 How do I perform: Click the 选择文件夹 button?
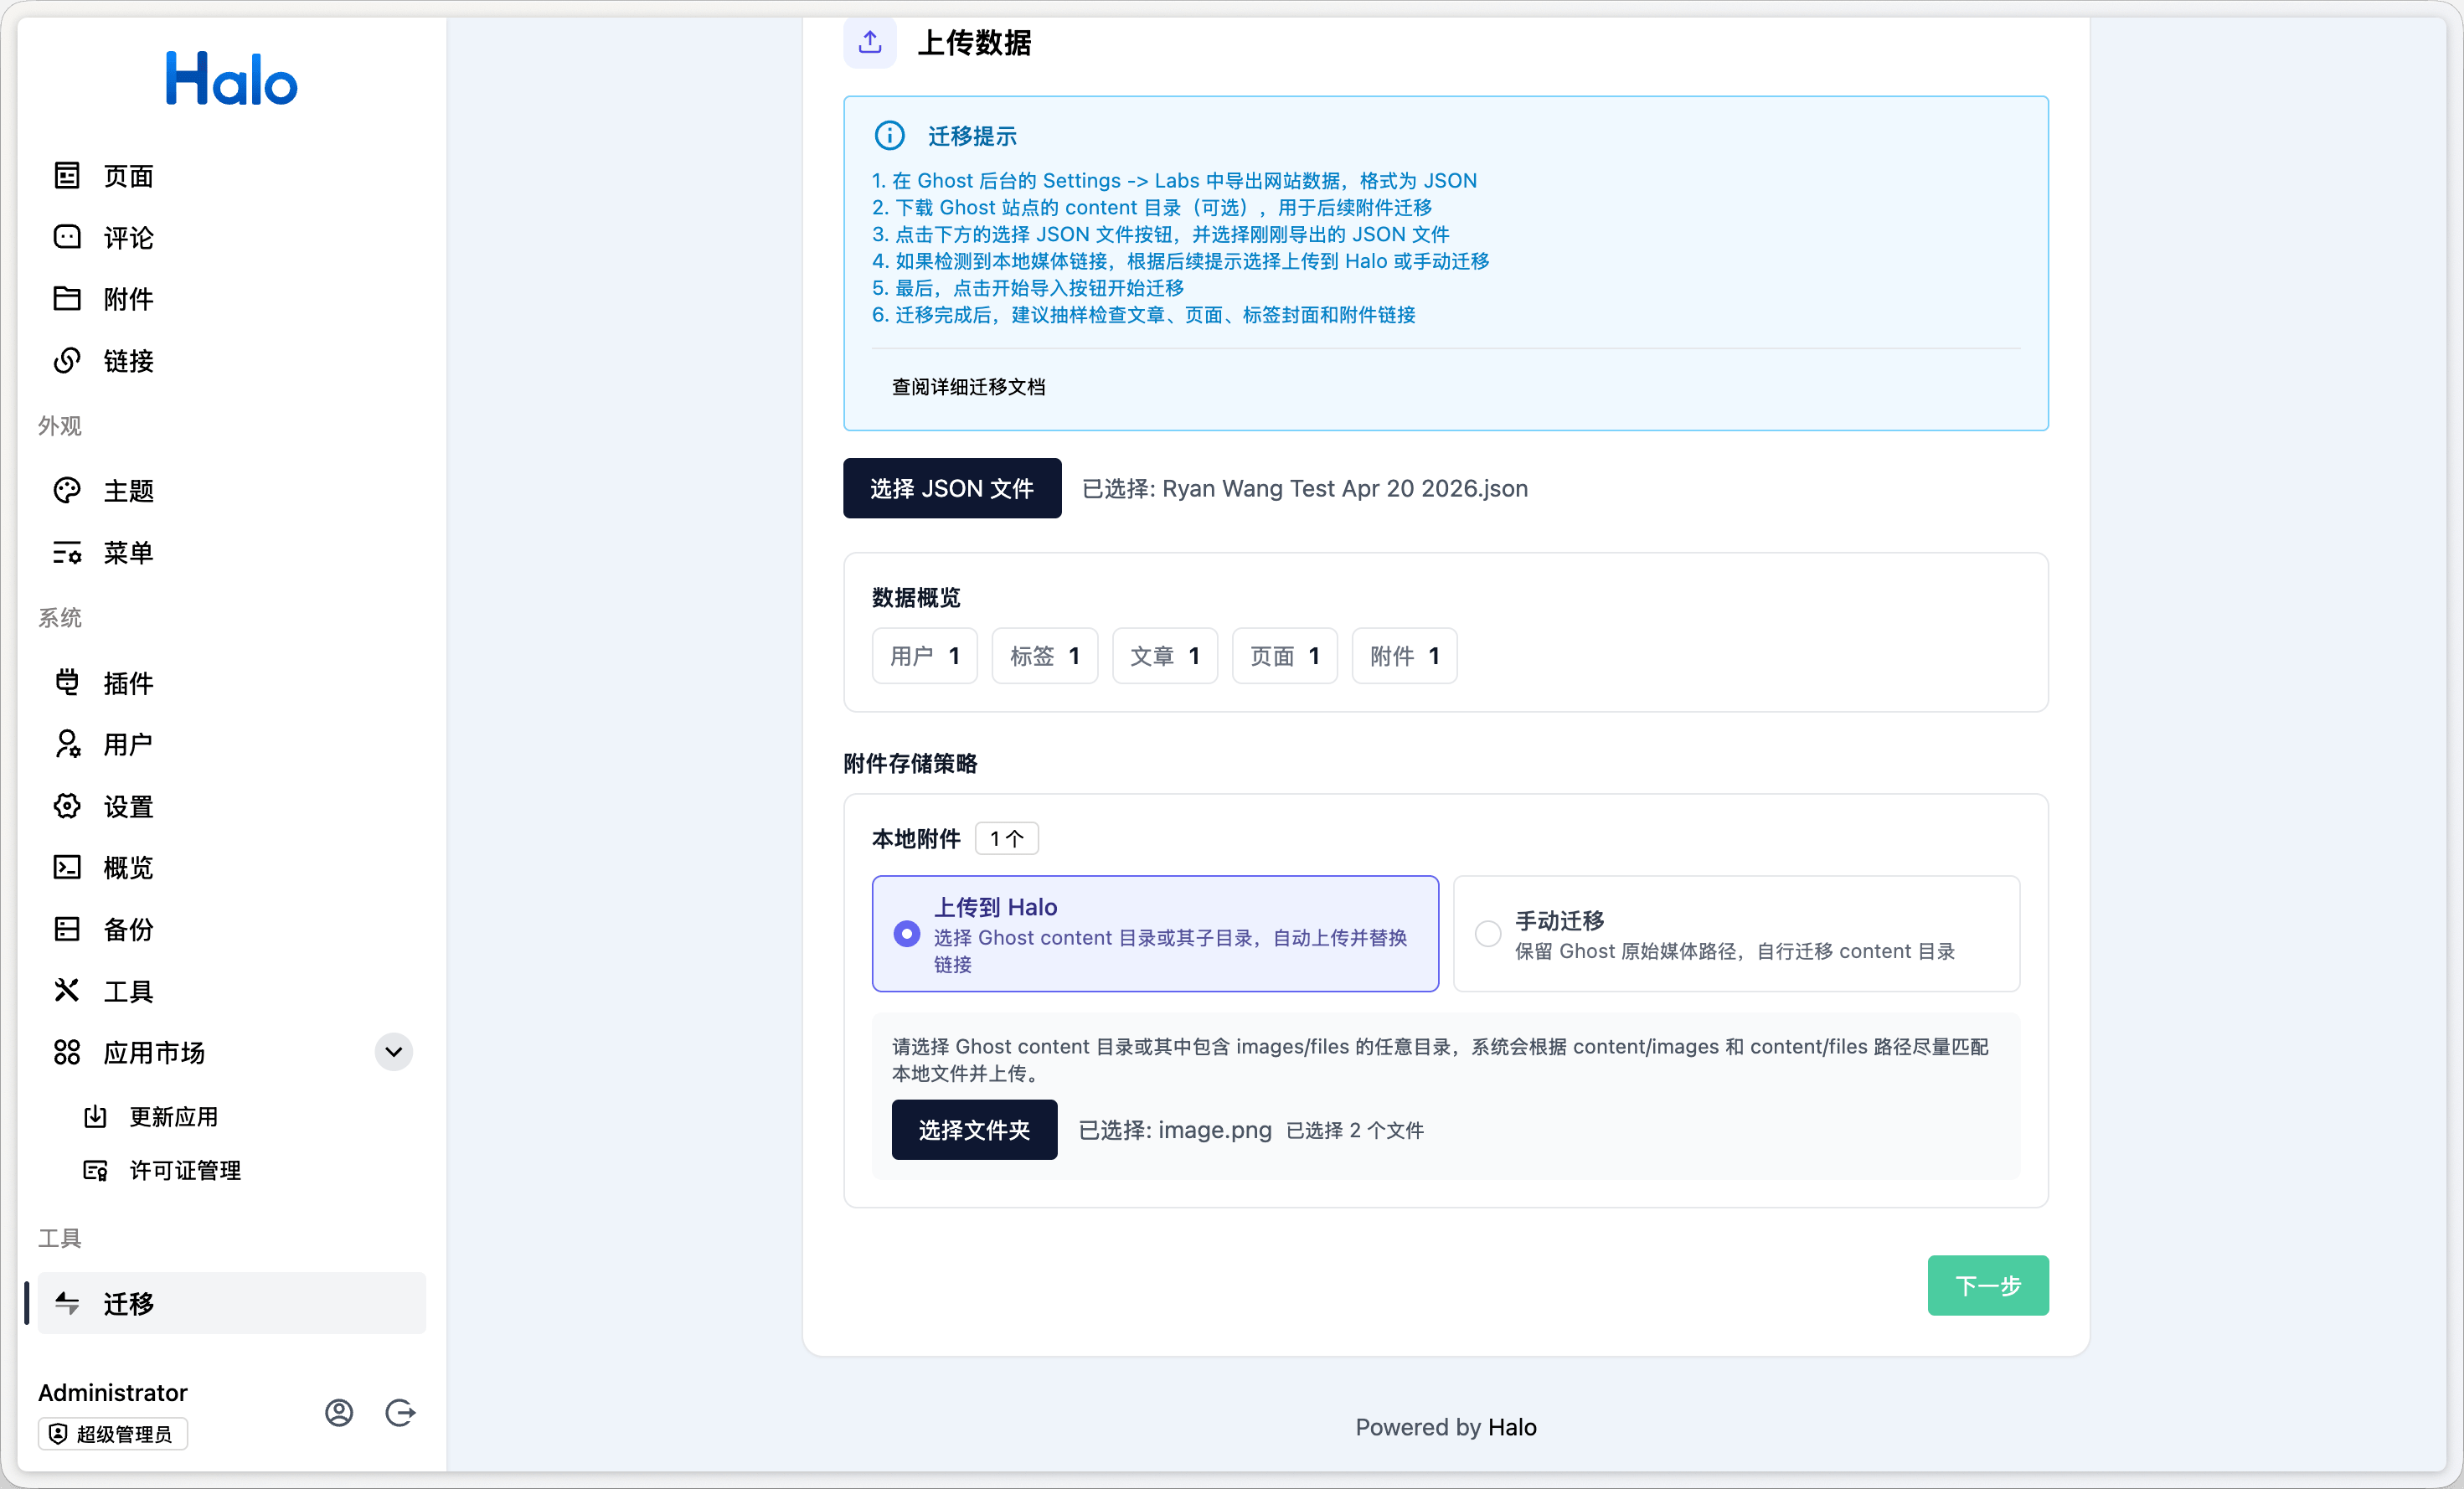[x=973, y=1129]
